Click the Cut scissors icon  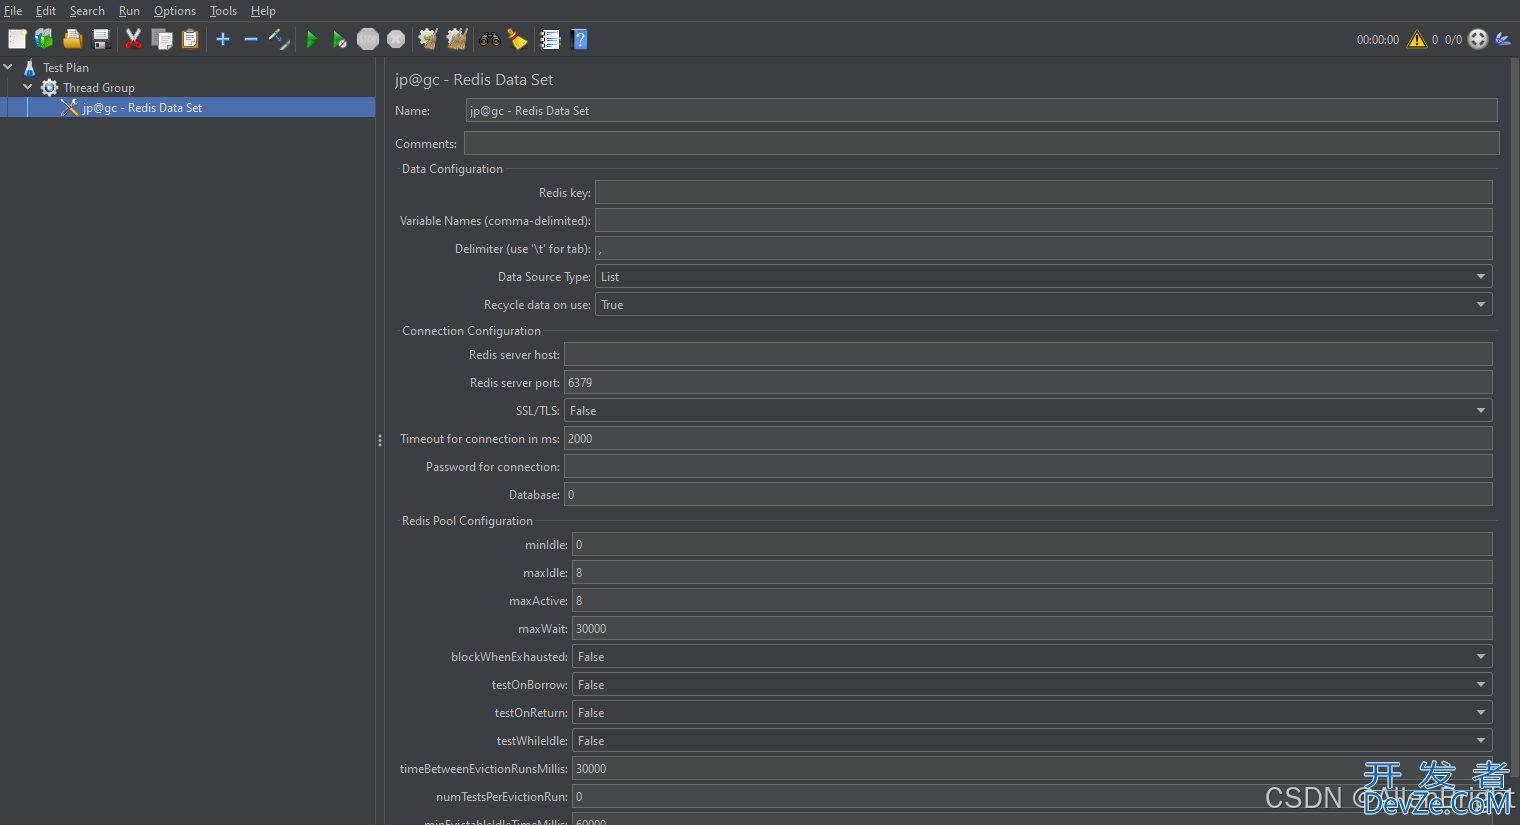click(x=133, y=39)
